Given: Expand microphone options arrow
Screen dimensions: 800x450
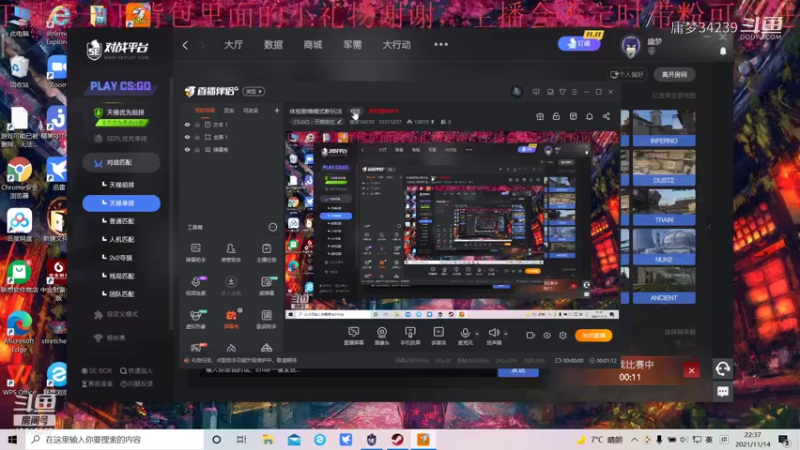Looking at the screenshot, I should click(x=477, y=334).
